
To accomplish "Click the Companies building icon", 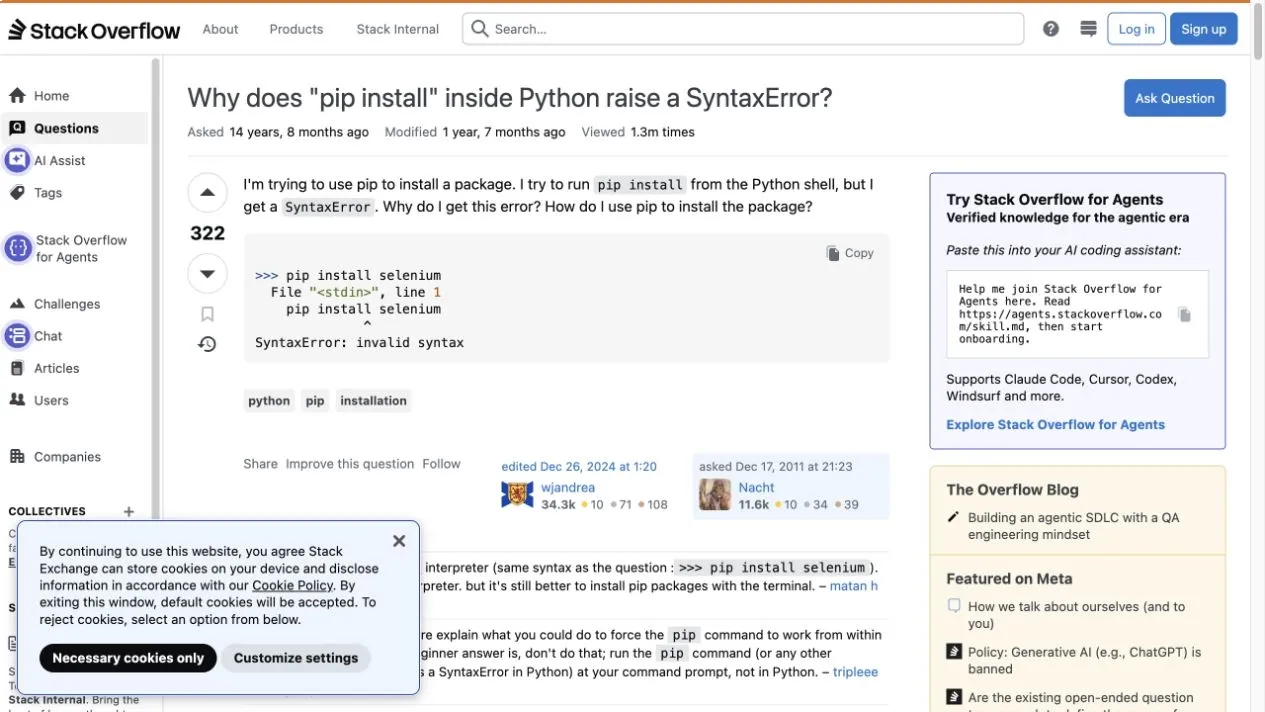I will coord(17,457).
